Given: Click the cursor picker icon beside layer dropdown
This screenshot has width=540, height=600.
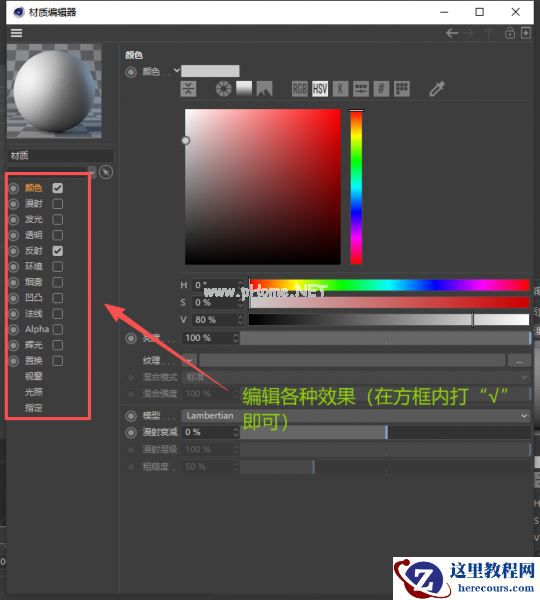Looking at the screenshot, I should tap(106, 173).
